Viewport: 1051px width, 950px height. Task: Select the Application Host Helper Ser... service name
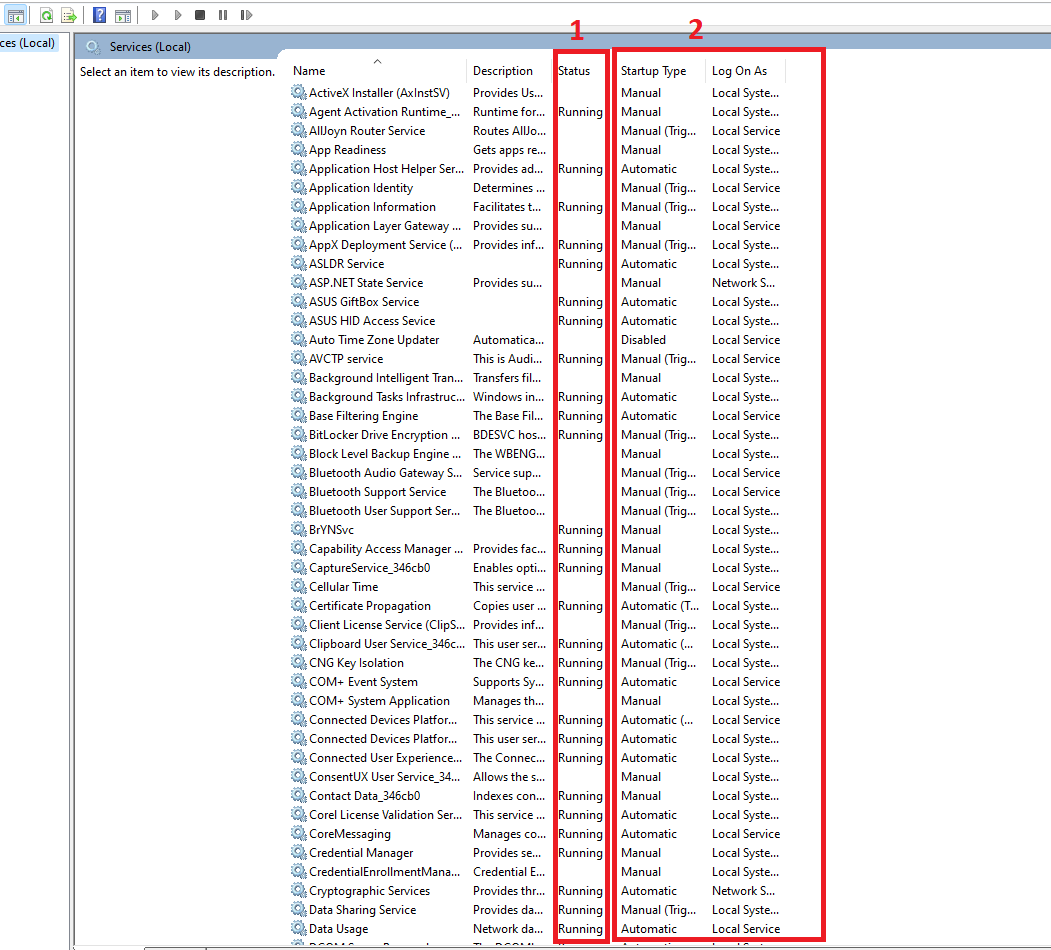[386, 169]
